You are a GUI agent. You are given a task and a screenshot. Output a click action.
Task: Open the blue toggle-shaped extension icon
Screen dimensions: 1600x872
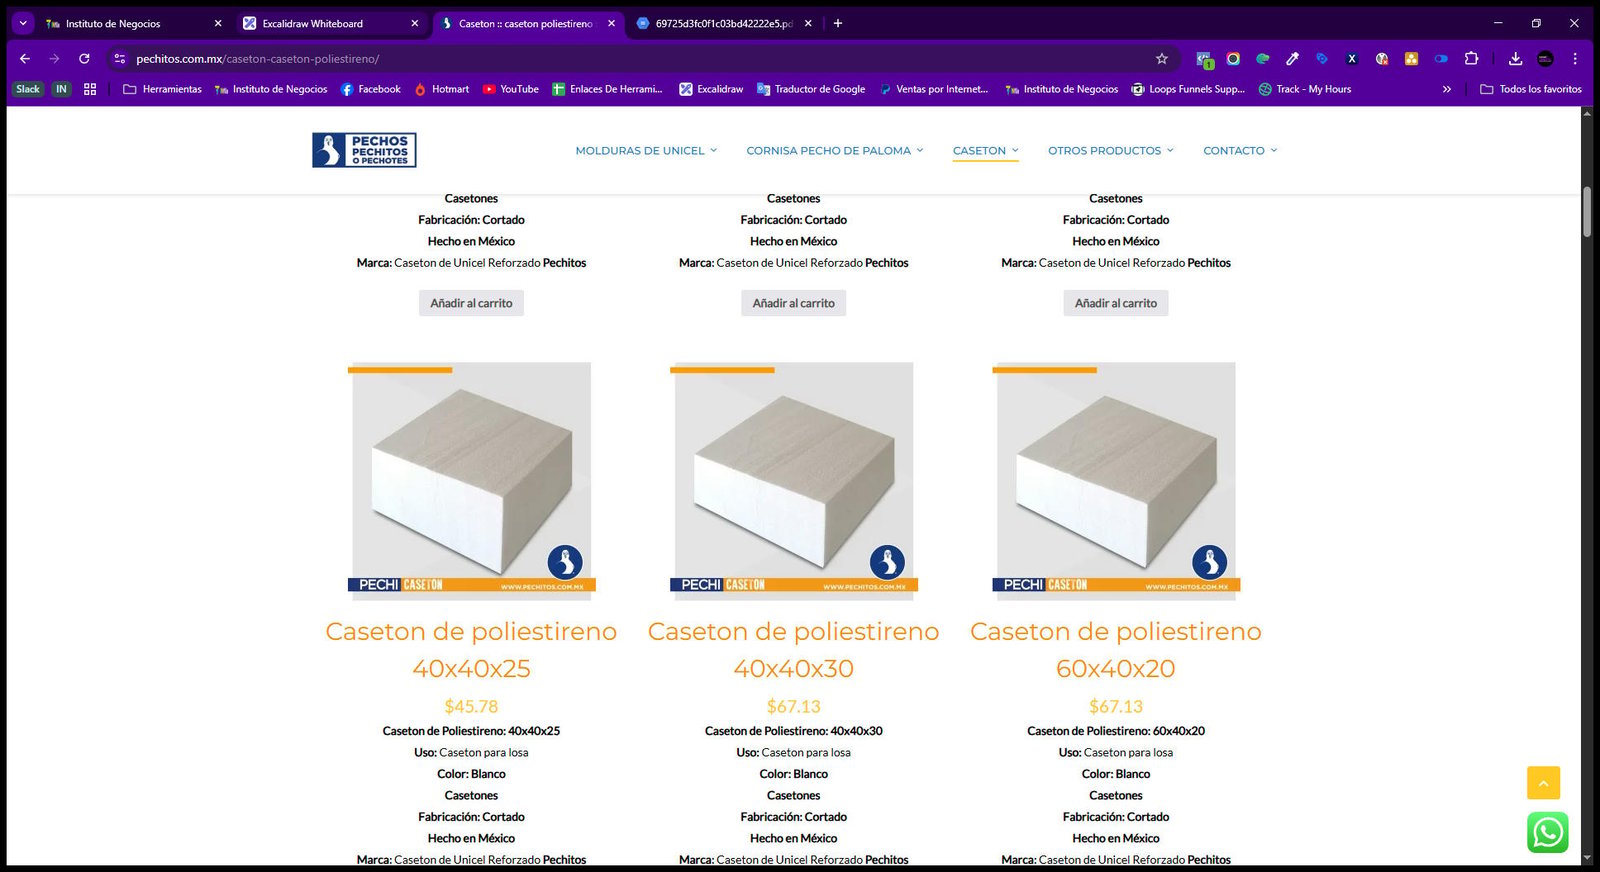[1441, 59]
